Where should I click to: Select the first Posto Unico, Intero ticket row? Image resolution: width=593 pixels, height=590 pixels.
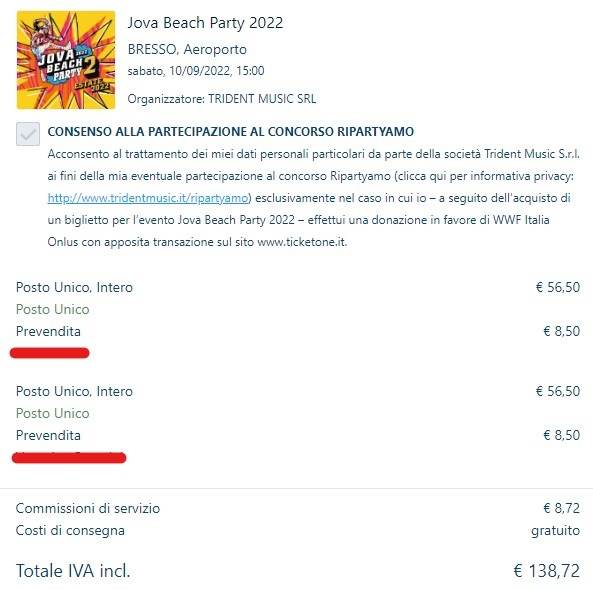coord(298,287)
